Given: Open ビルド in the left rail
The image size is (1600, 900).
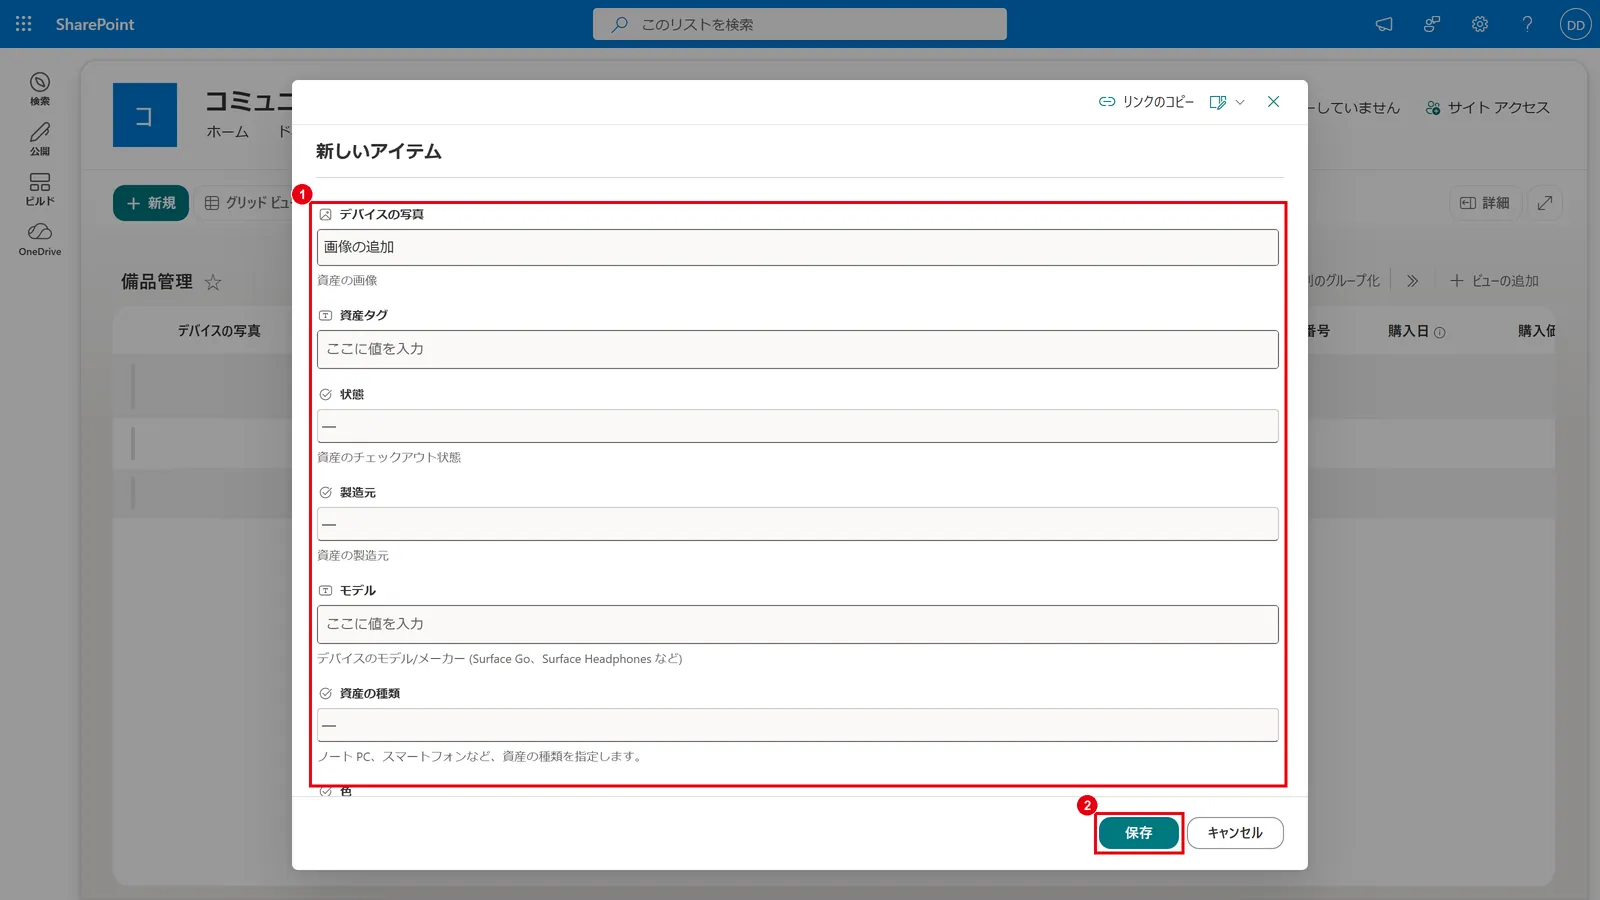Looking at the screenshot, I should pyautogui.click(x=40, y=189).
